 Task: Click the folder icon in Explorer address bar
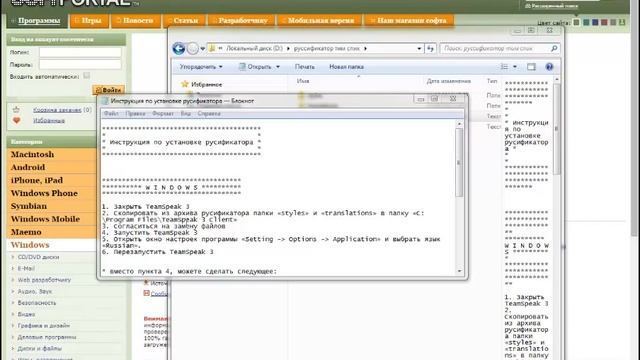coord(212,48)
